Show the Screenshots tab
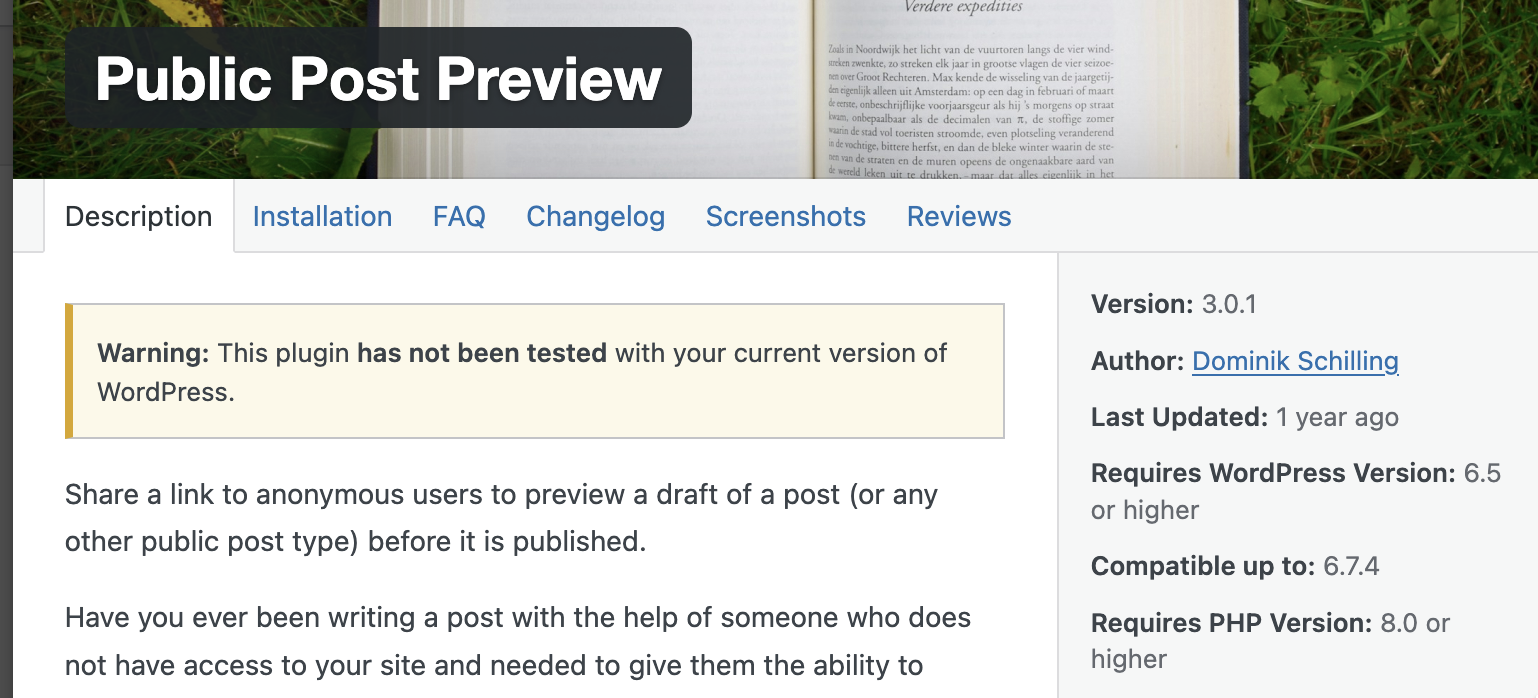This screenshot has width=1538, height=698. click(785, 217)
